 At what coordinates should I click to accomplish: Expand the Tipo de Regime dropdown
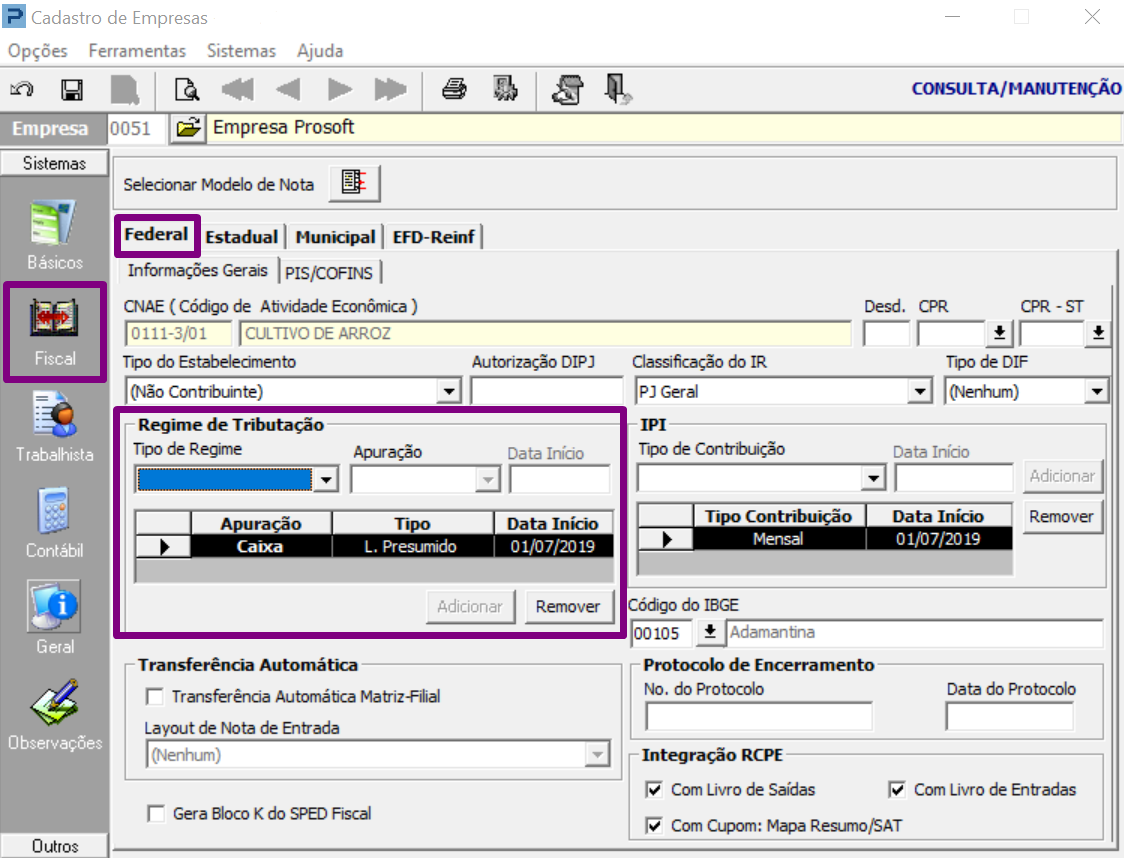325,481
